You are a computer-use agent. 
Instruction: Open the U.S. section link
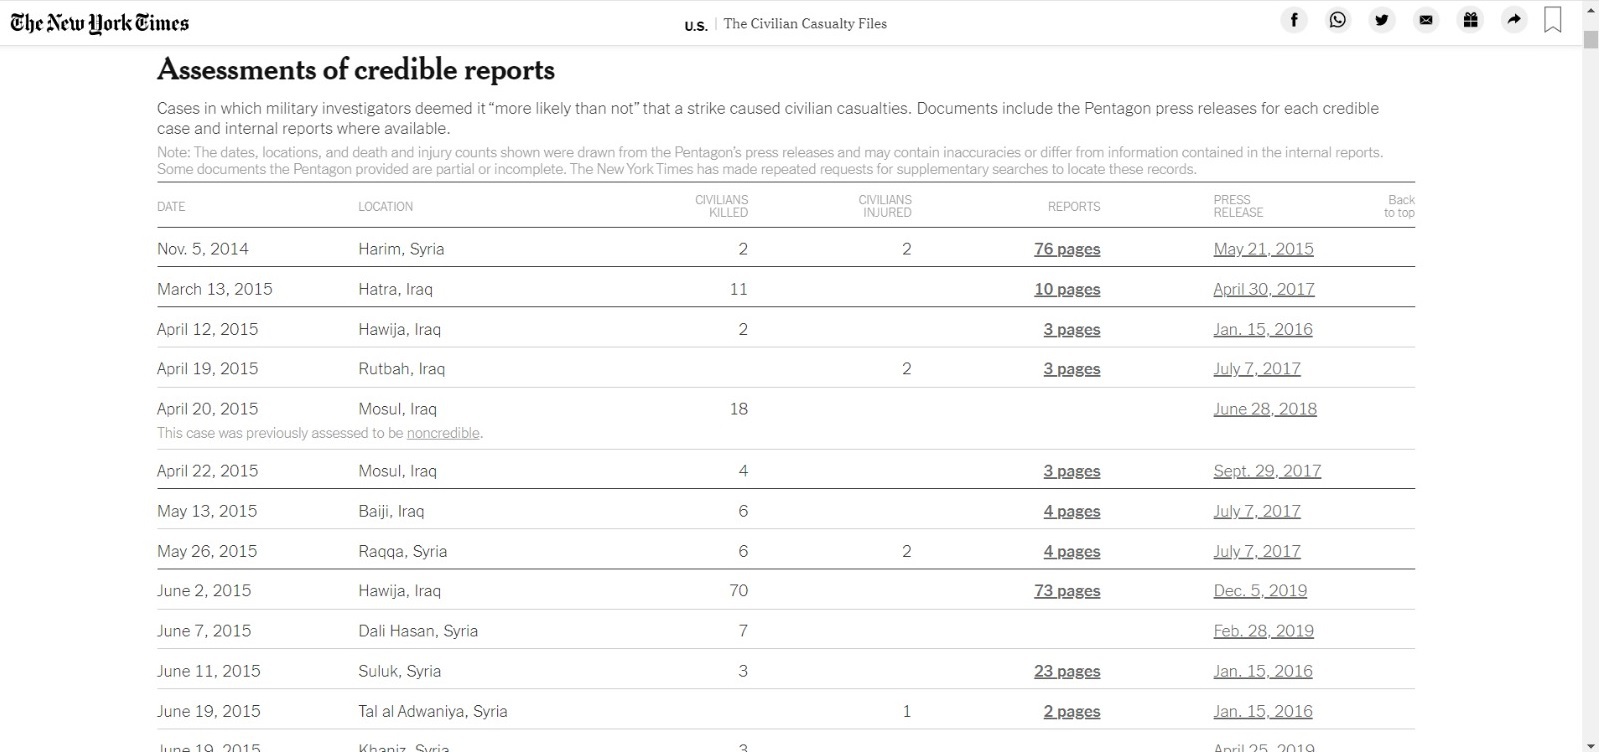click(x=695, y=25)
